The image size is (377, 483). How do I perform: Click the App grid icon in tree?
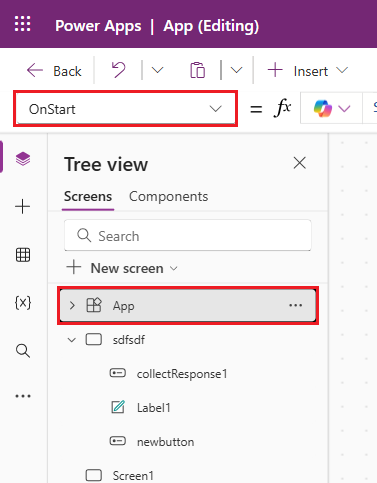click(94, 305)
